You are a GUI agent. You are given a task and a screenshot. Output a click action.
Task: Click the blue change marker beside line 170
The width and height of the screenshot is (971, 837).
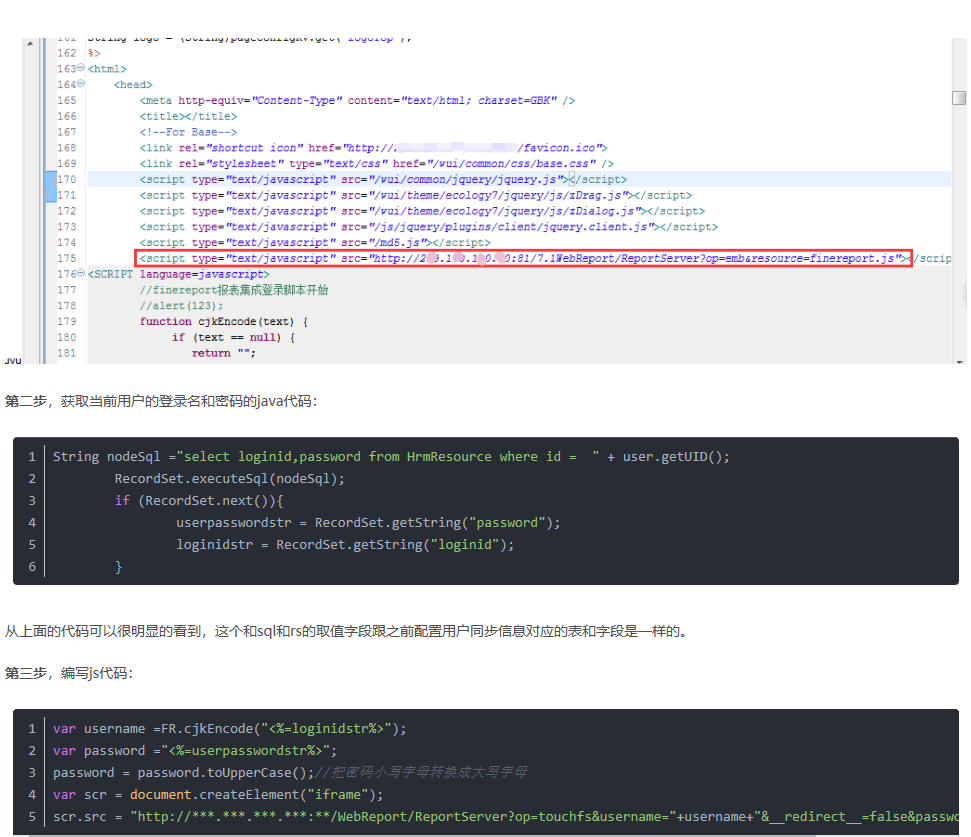point(51,186)
